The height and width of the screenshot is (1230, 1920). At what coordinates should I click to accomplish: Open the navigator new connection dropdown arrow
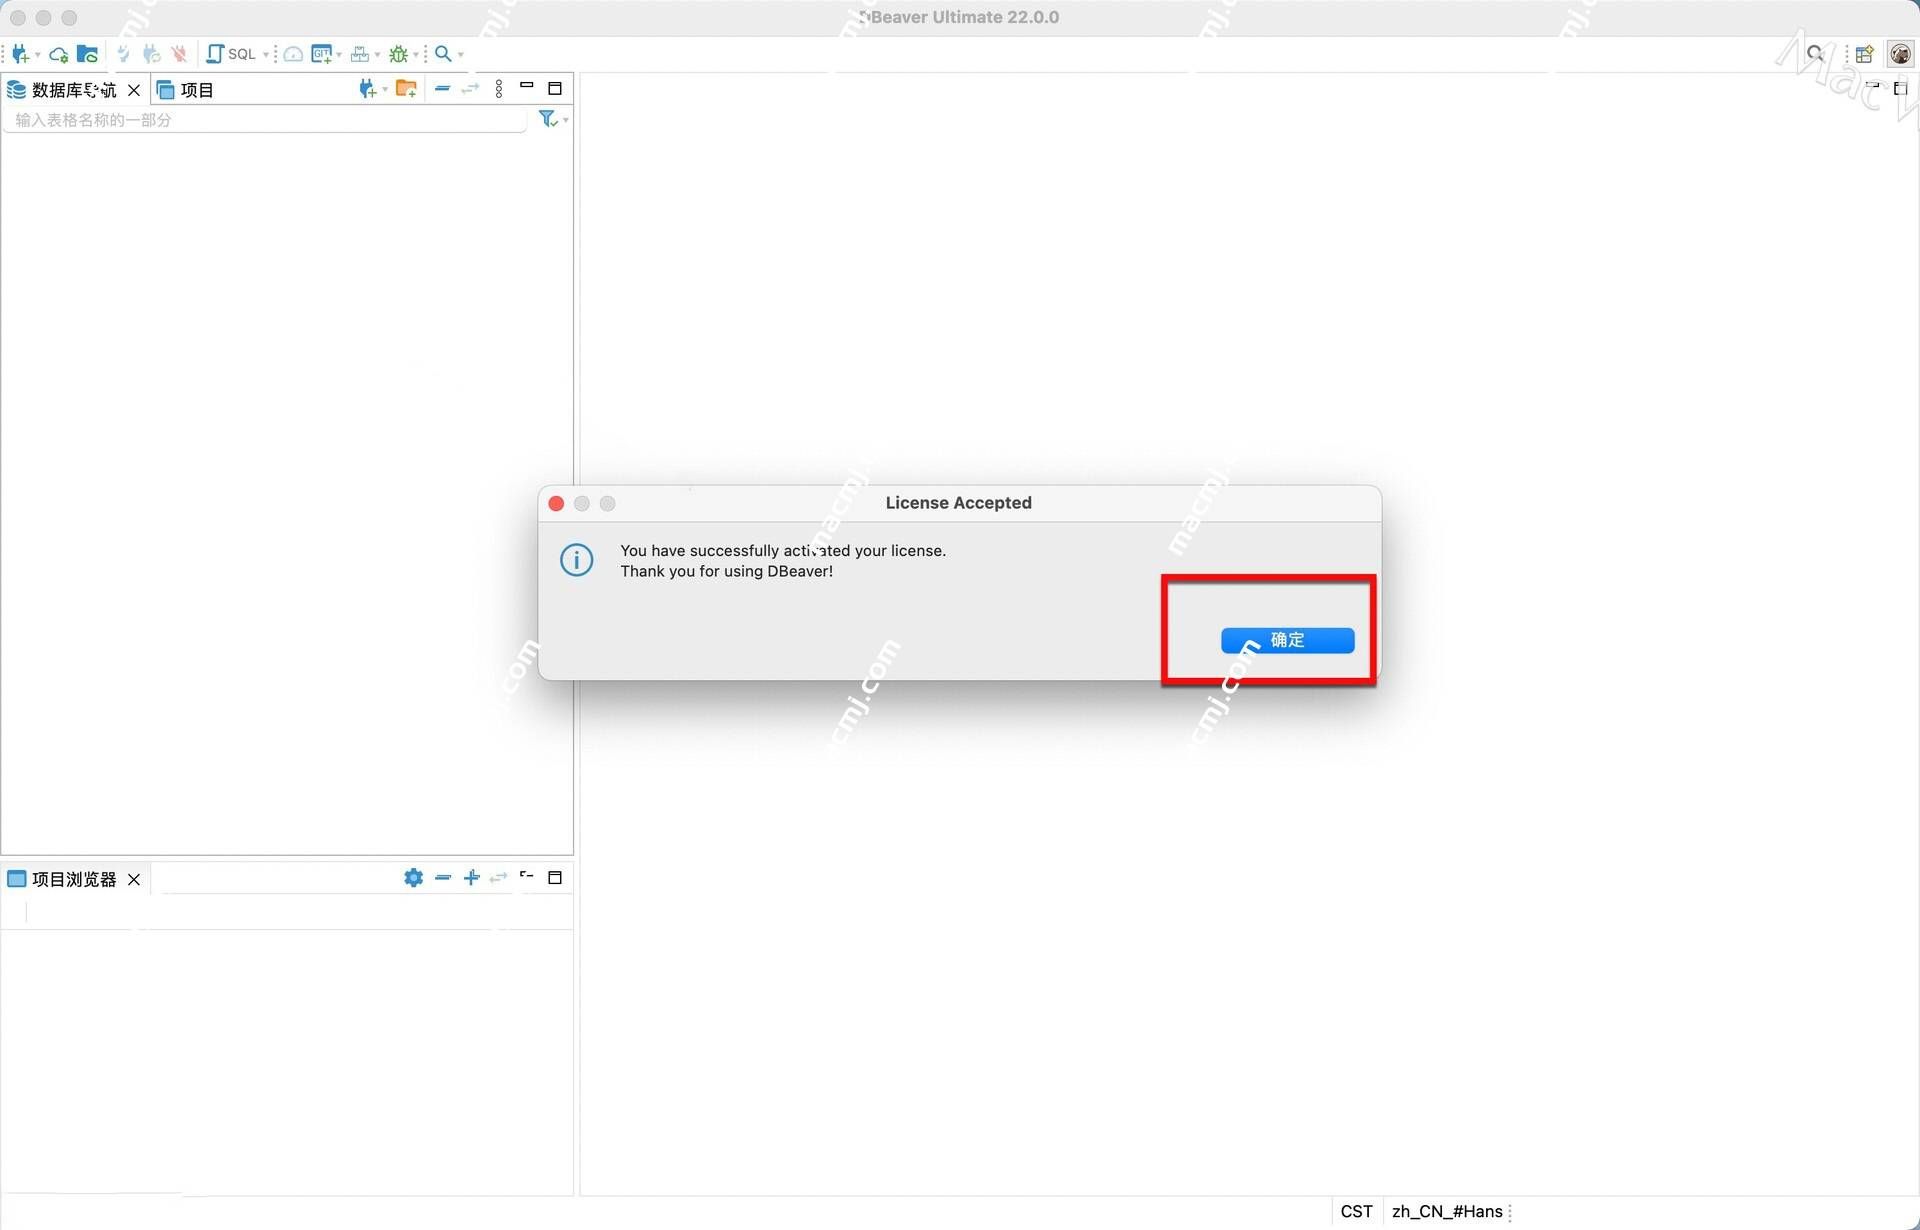click(x=385, y=90)
